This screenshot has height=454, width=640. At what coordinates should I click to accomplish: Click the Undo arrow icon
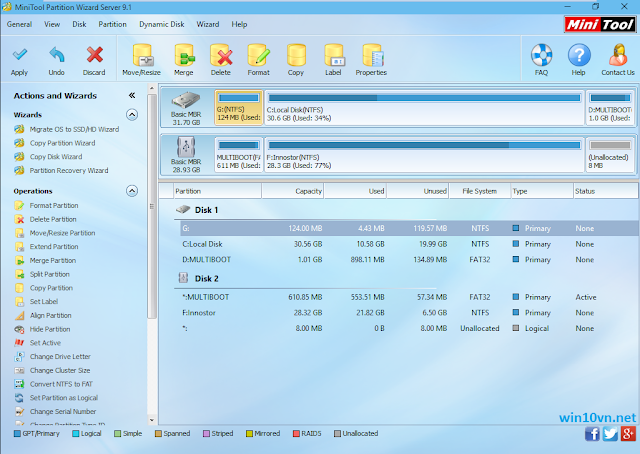tap(57, 55)
